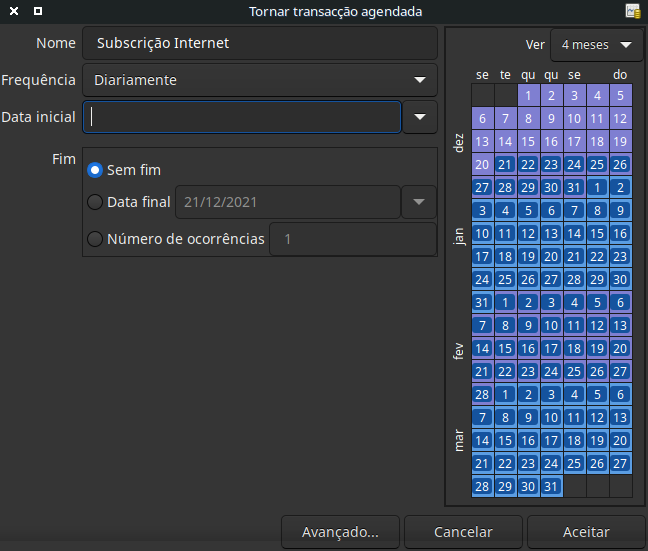
Task: Open the Data final date picker arrow
Action: click(x=419, y=202)
